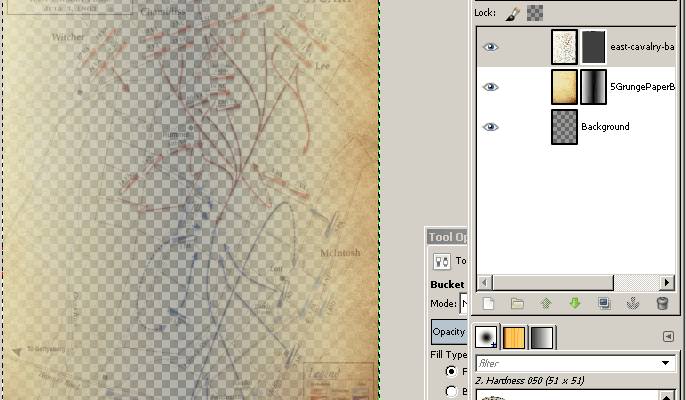Open the brush filter dropdown
Viewport: 686px width, 400px height.
665,363
